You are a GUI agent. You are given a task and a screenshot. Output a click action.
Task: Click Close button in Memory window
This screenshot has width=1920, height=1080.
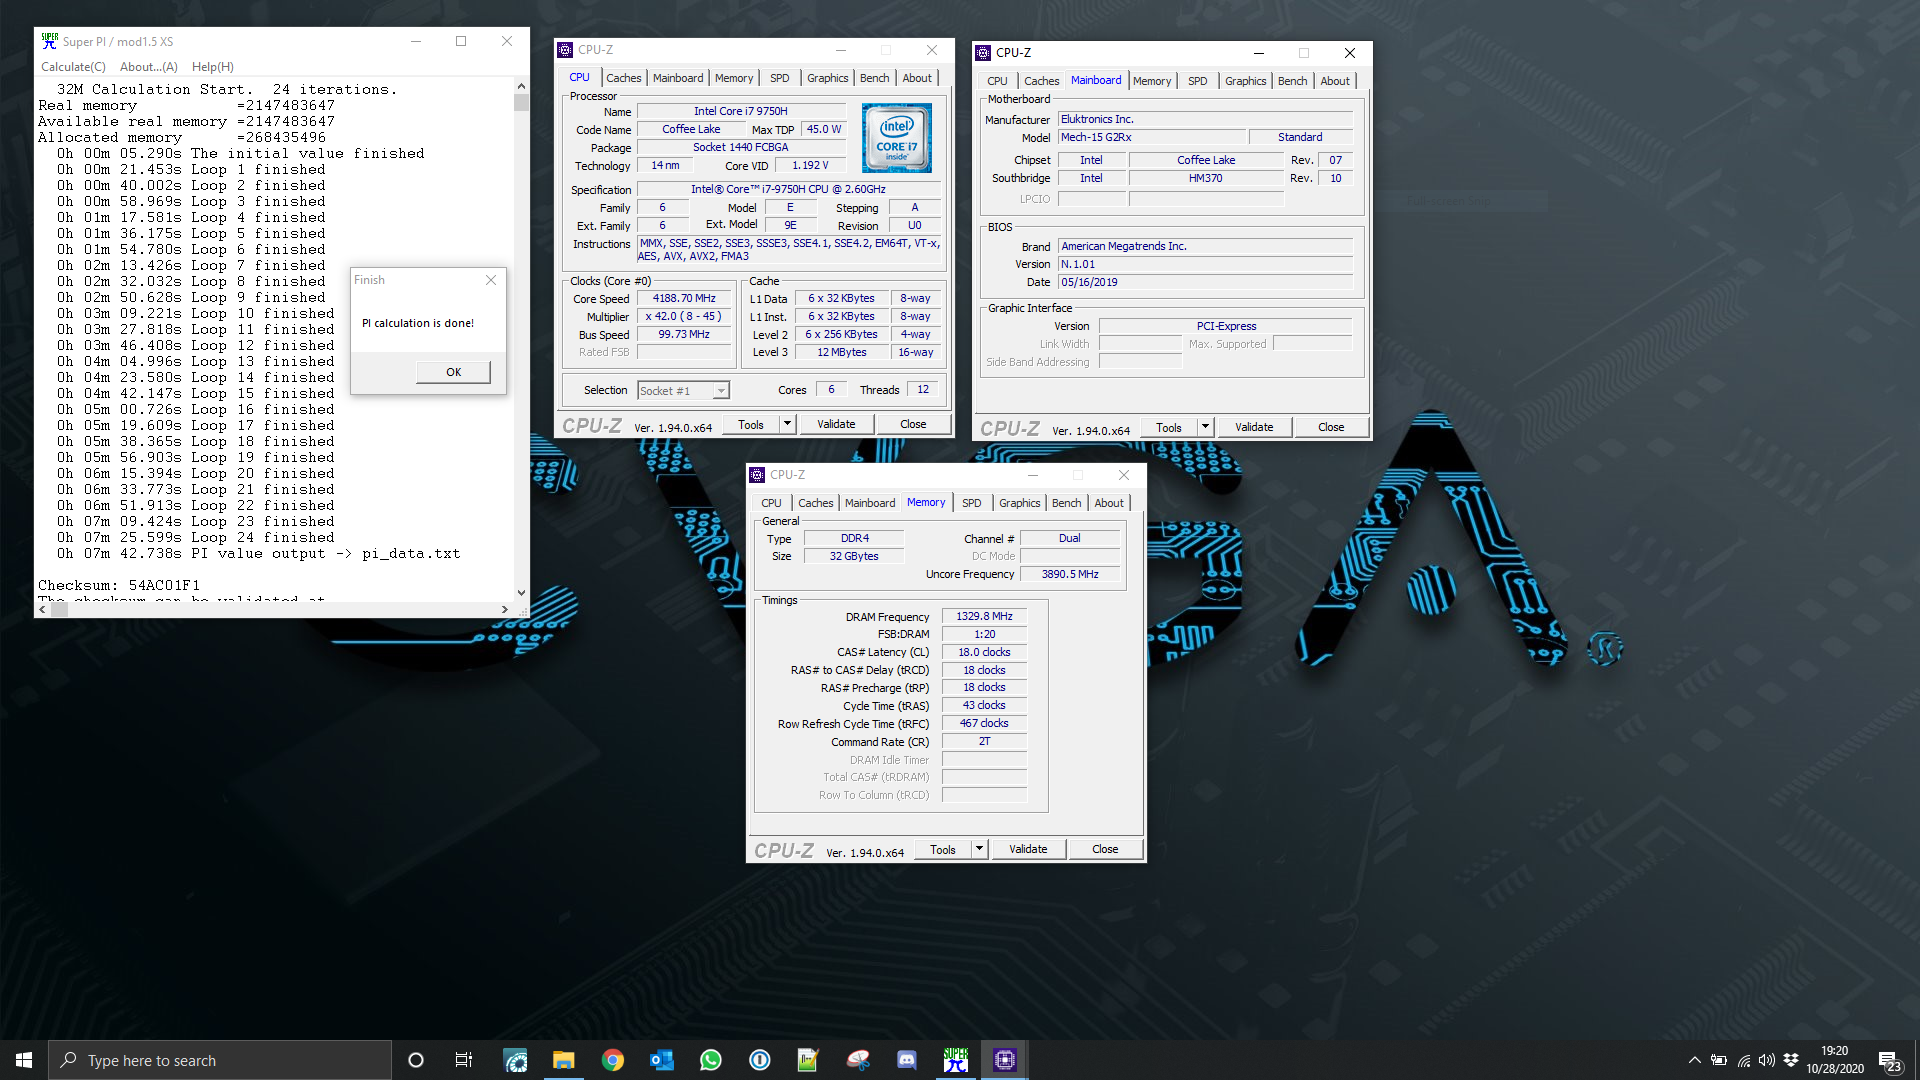(1105, 850)
